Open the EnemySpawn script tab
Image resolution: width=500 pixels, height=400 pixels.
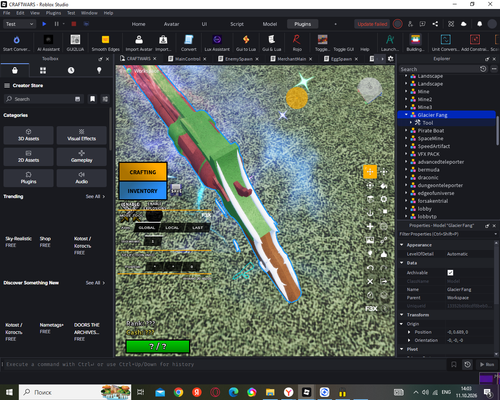pyautogui.click(x=238, y=59)
